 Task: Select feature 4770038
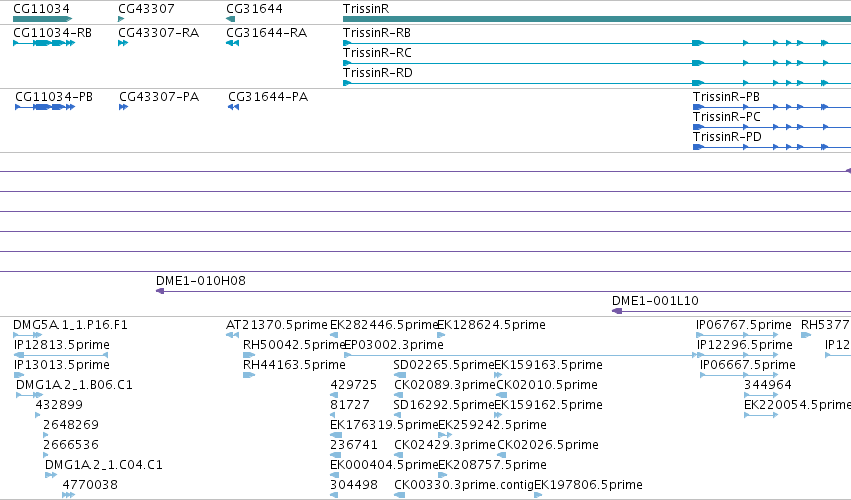tap(90, 485)
